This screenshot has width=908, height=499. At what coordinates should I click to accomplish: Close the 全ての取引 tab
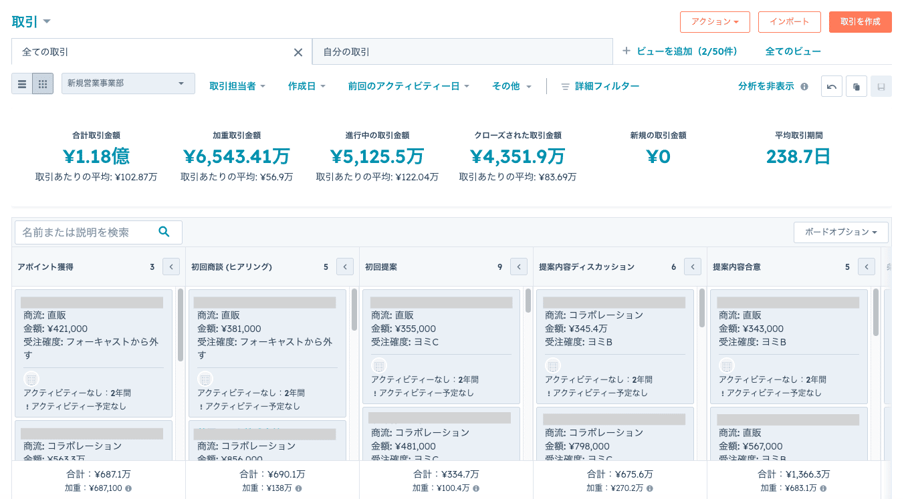pos(298,52)
